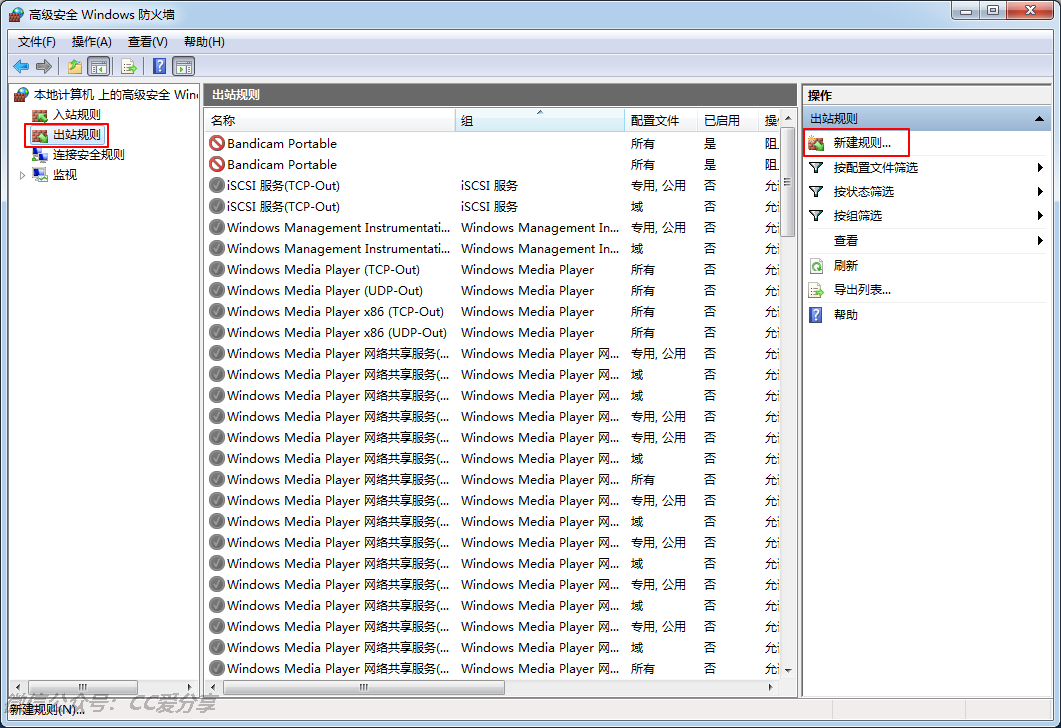Click the blue Help toolbar icon
The image size is (1061, 728).
point(160,66)
